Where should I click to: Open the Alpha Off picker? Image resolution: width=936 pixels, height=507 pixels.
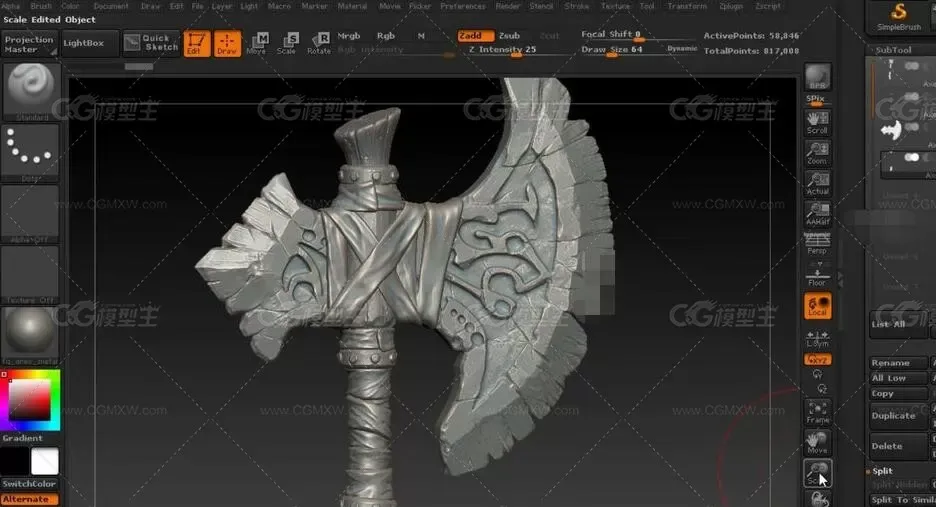coord(30,214)
